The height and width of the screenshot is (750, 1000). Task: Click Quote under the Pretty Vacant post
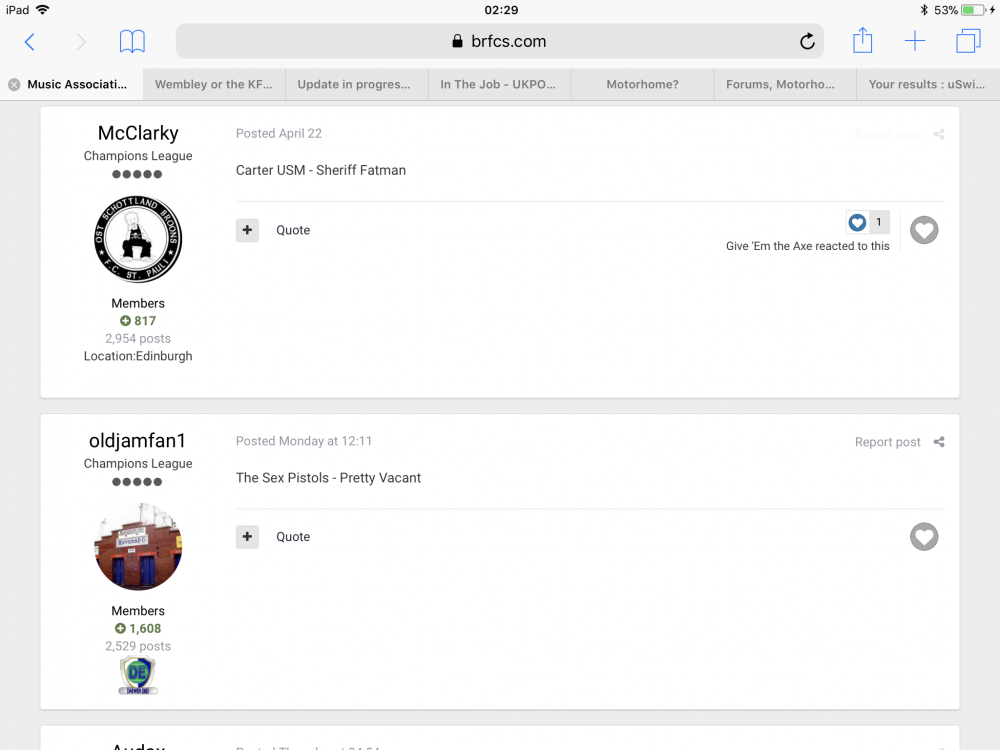pos(293,537)
